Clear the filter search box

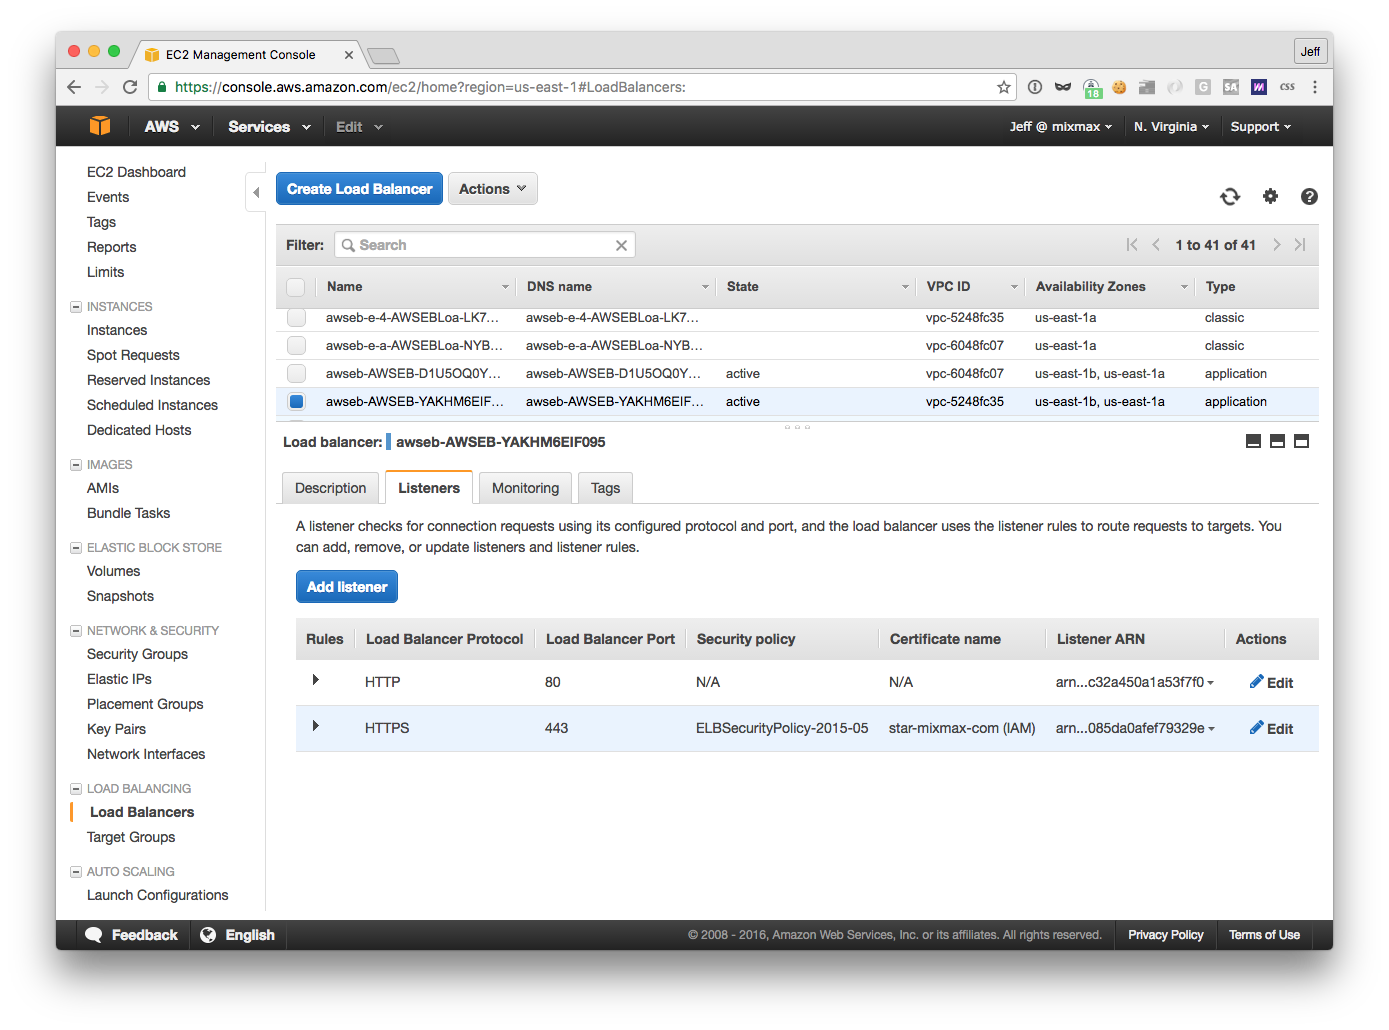coord(621,245)
